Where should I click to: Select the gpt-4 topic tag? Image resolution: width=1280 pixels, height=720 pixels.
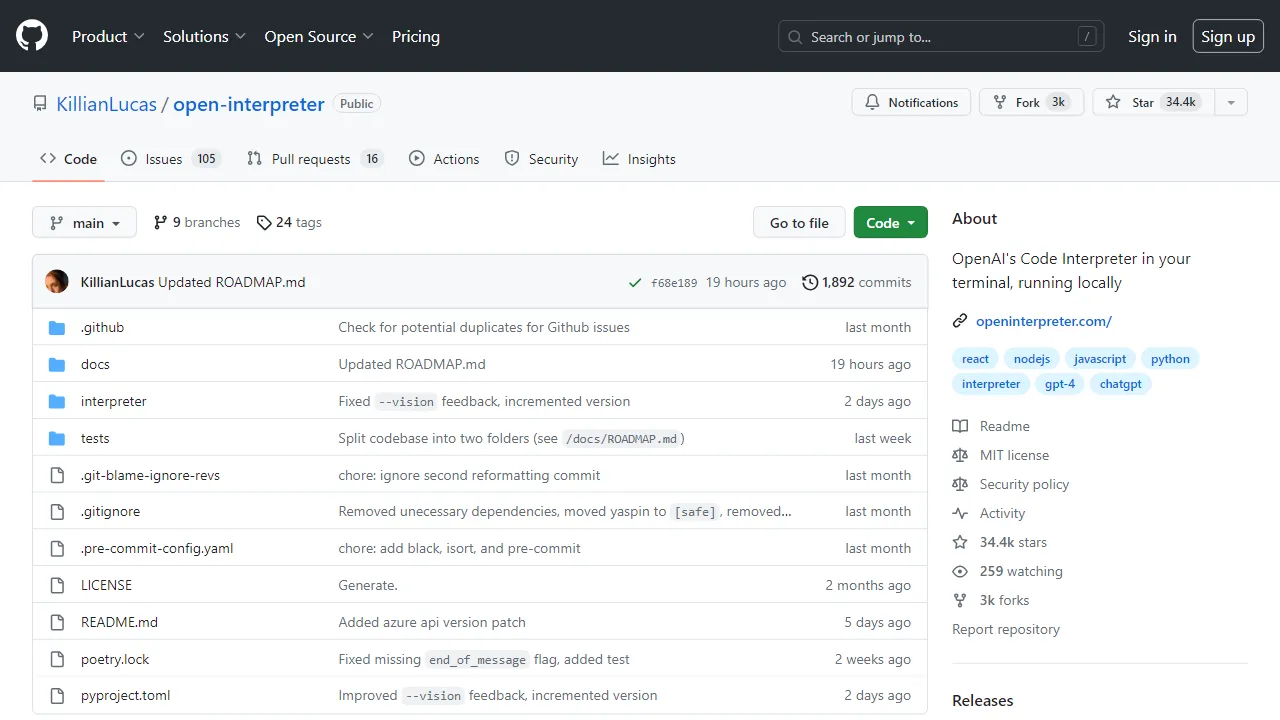[1059, 384]
